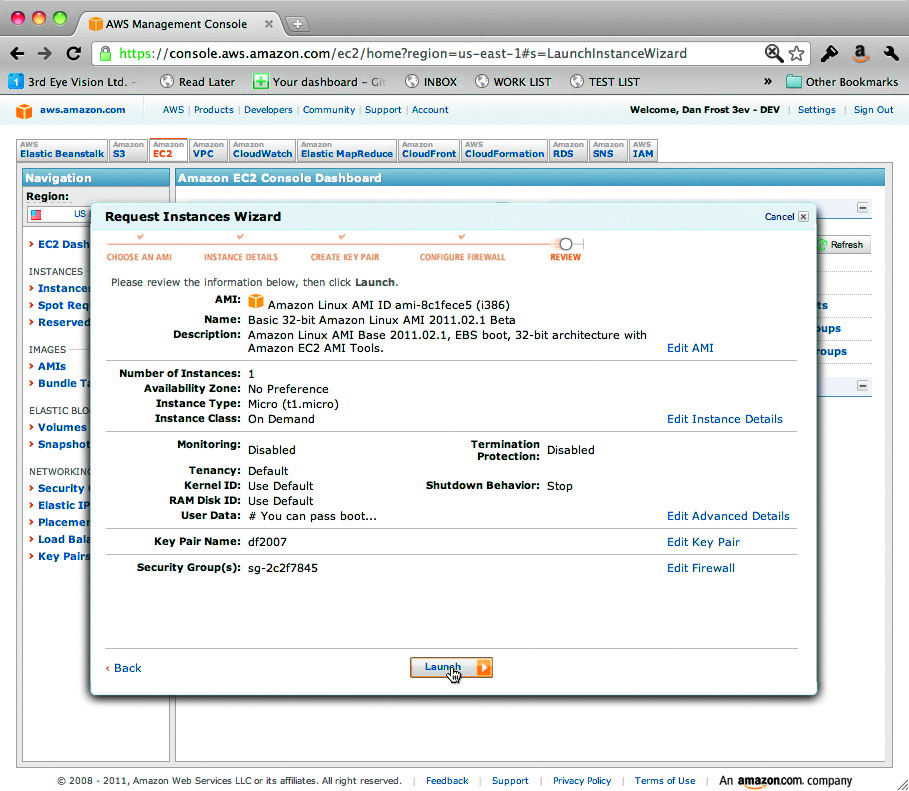909x791 pixels.
Task: Switch to the RDS tab
Action: pos(568,150)
